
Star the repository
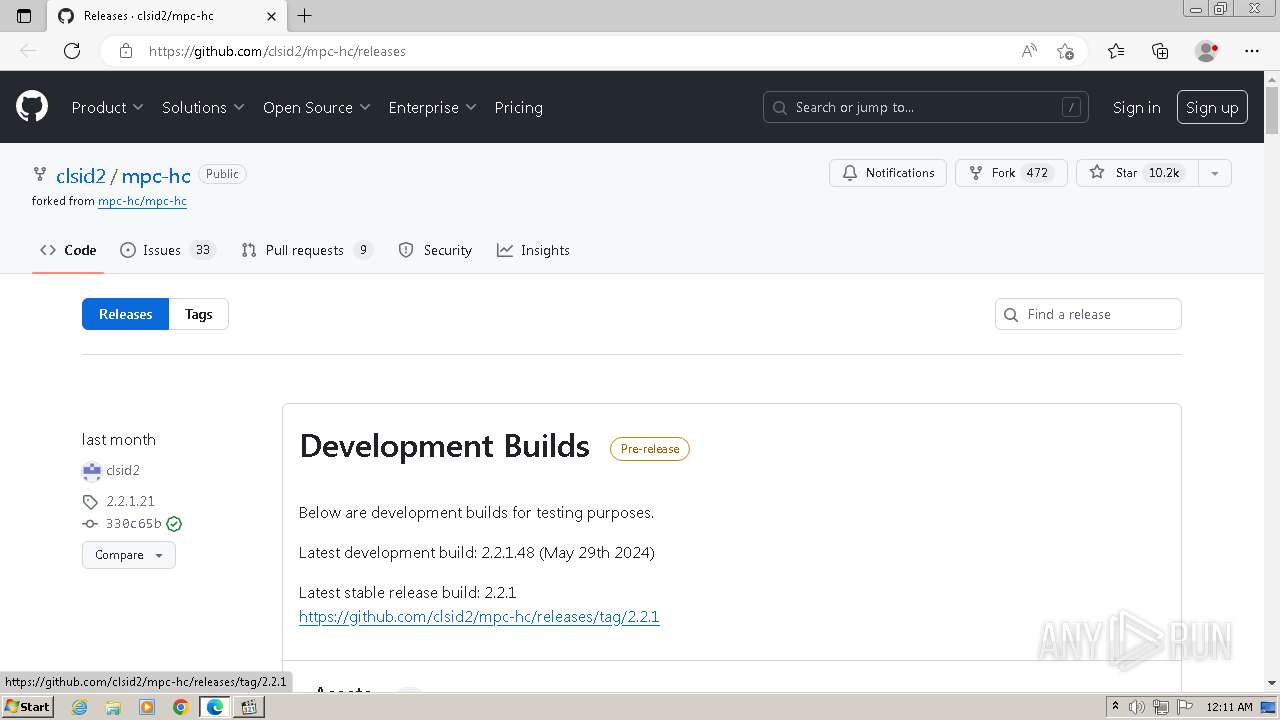tap(1137, 173)
